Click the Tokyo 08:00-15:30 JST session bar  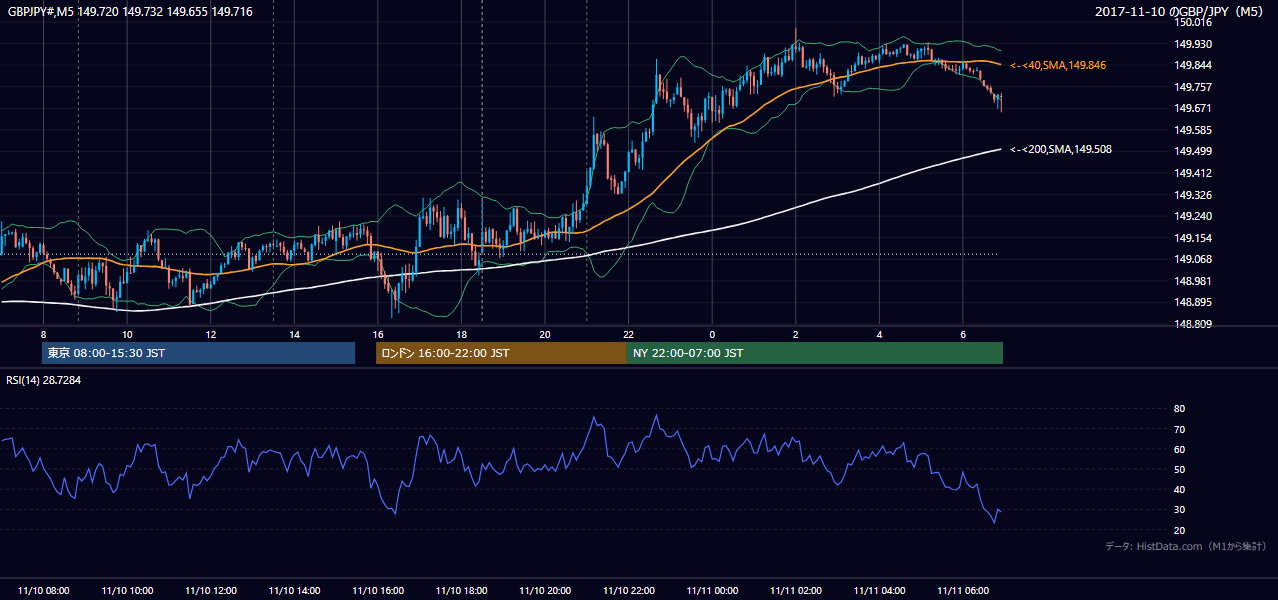pyautogui.click(x=198, y=353)
